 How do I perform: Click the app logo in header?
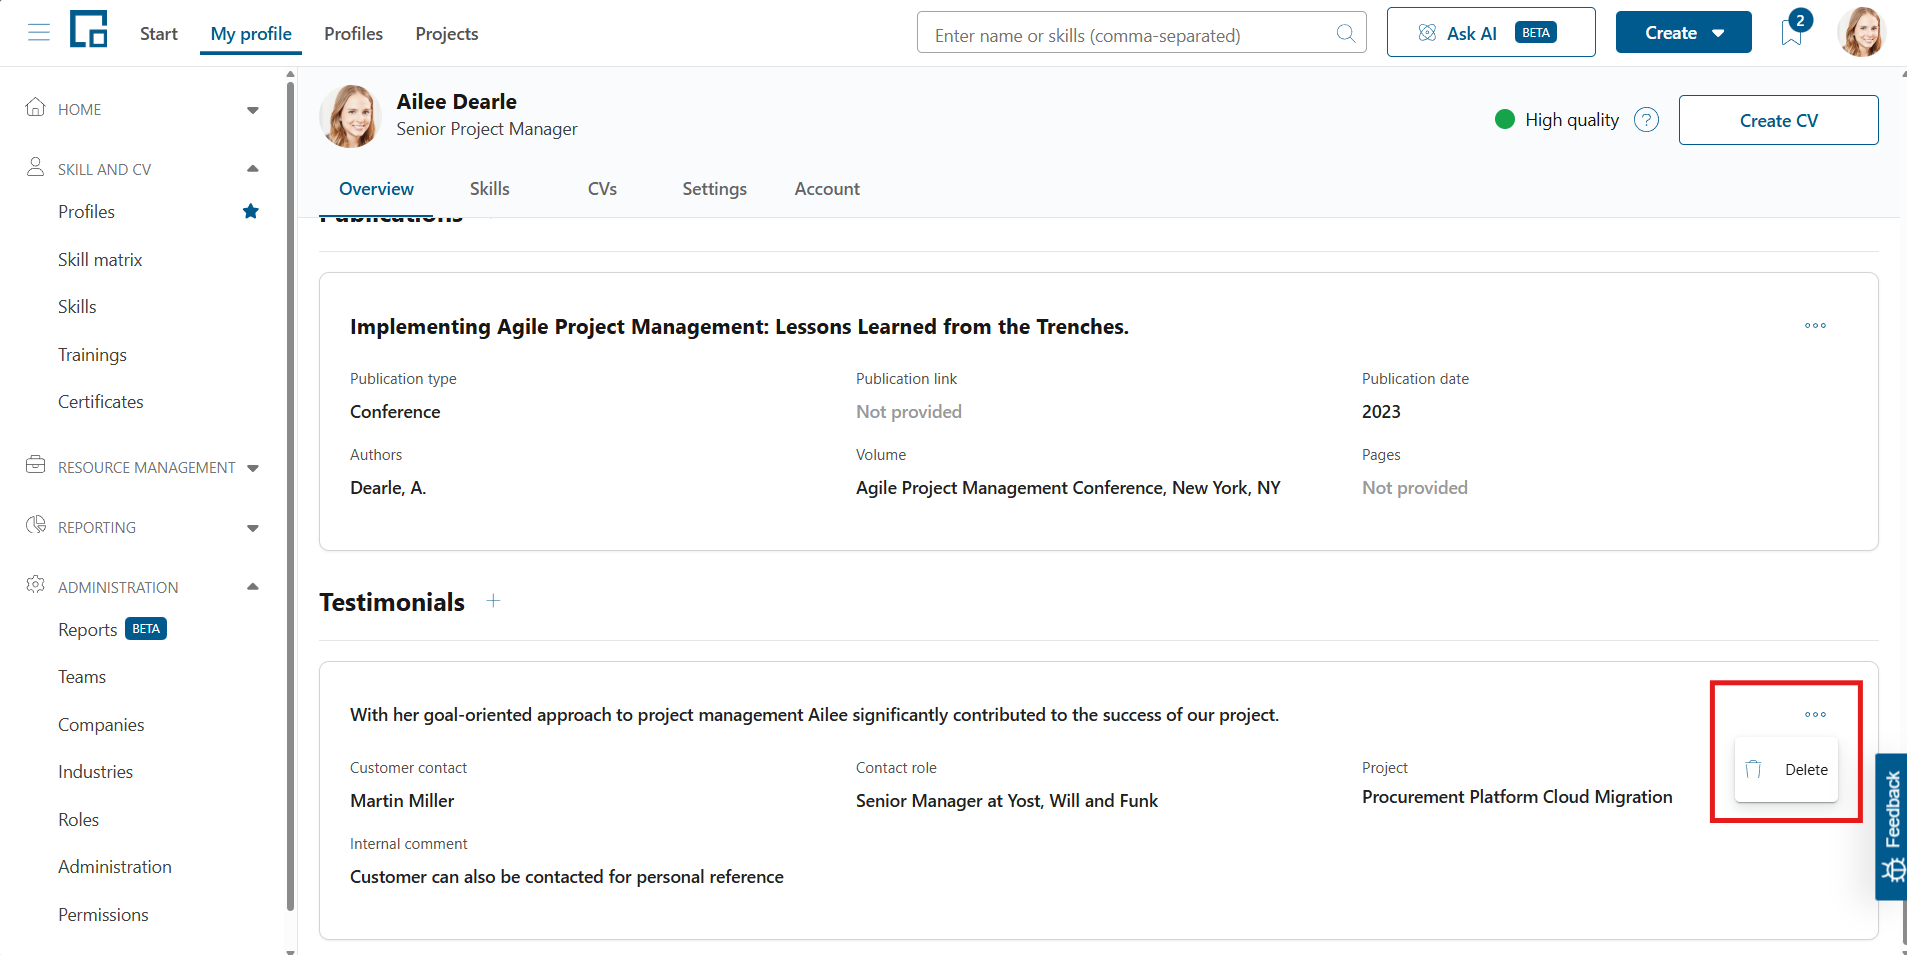(x=89, y=29)
